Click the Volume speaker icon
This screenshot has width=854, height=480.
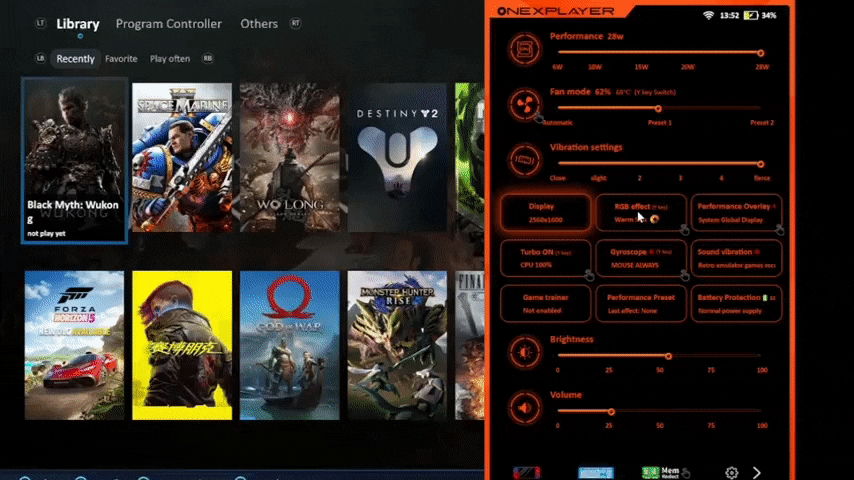tap(524, 408)
